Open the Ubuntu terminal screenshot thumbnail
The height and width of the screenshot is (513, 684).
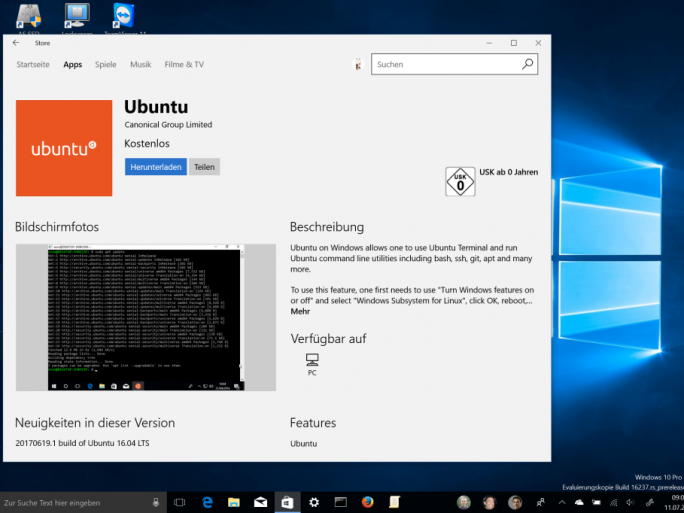point(146,317)
